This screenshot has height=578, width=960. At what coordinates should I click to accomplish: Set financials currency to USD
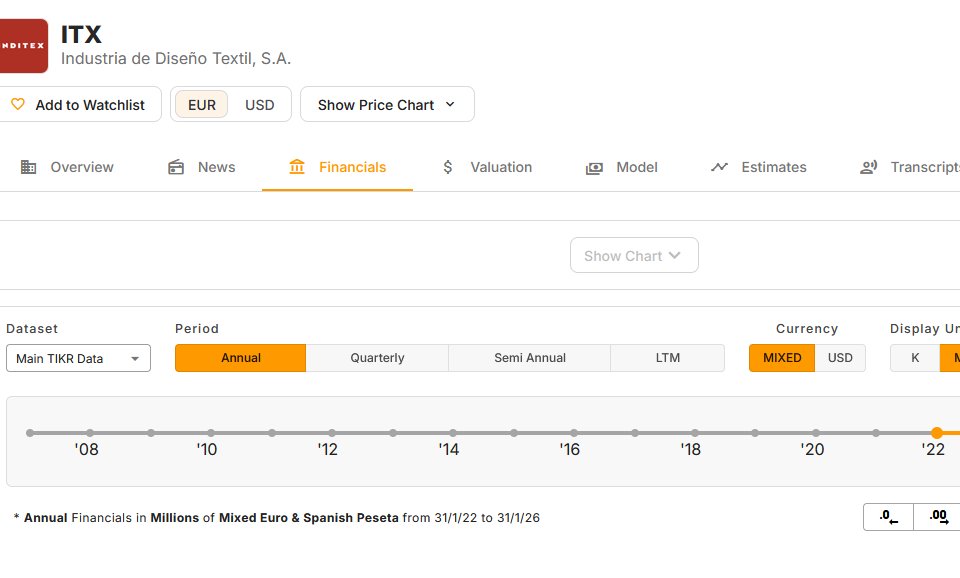click(840, 358)
